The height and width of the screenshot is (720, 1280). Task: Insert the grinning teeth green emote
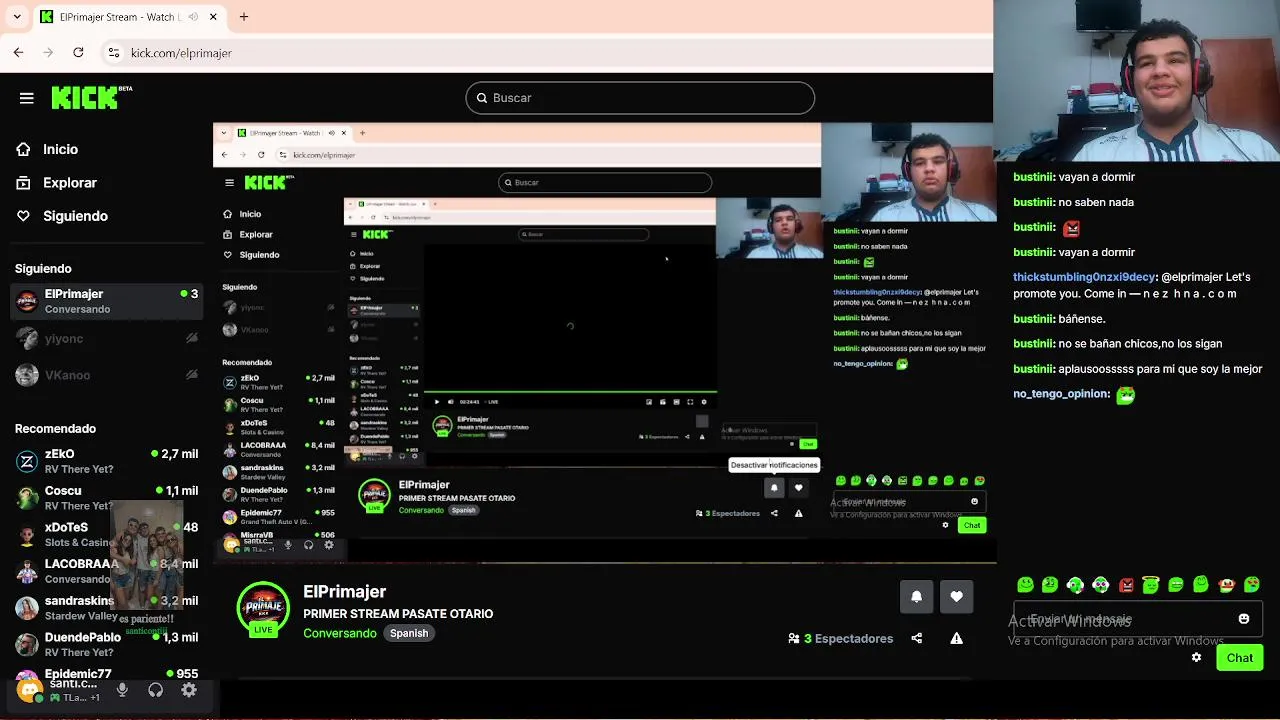[1176, 585]
